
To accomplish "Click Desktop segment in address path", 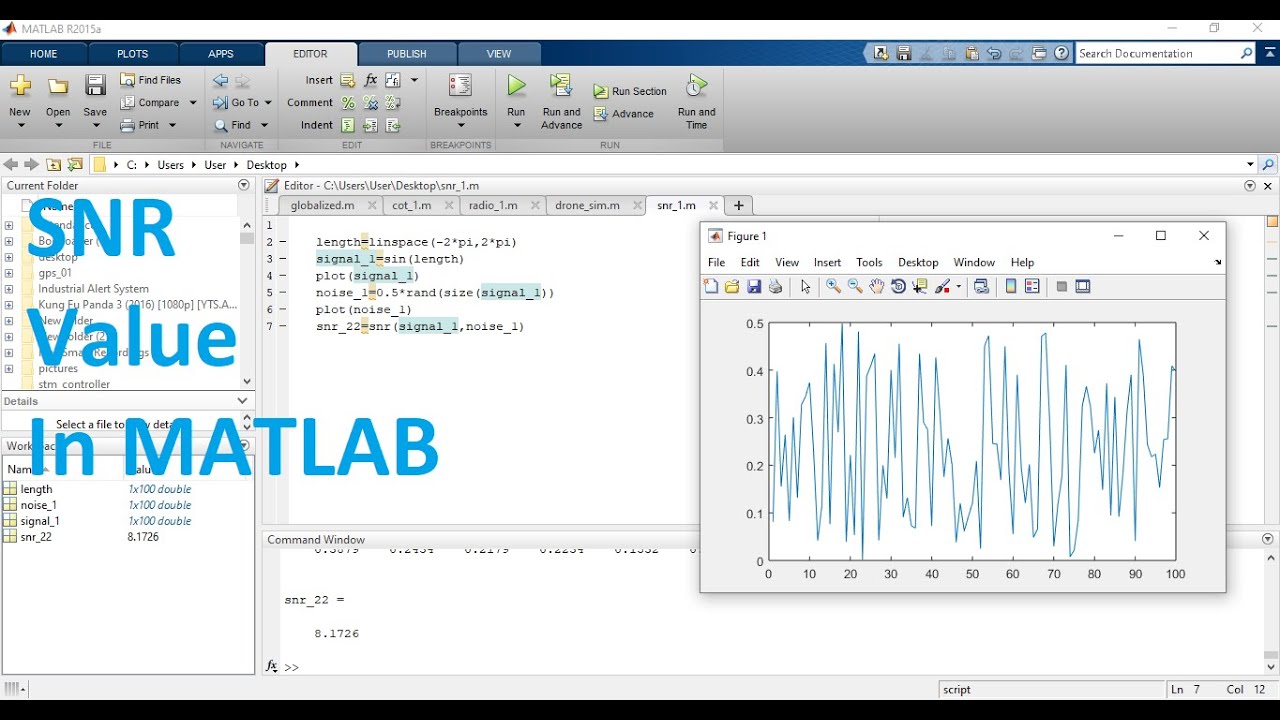I will pyautogui.click(x=266, y=165).
